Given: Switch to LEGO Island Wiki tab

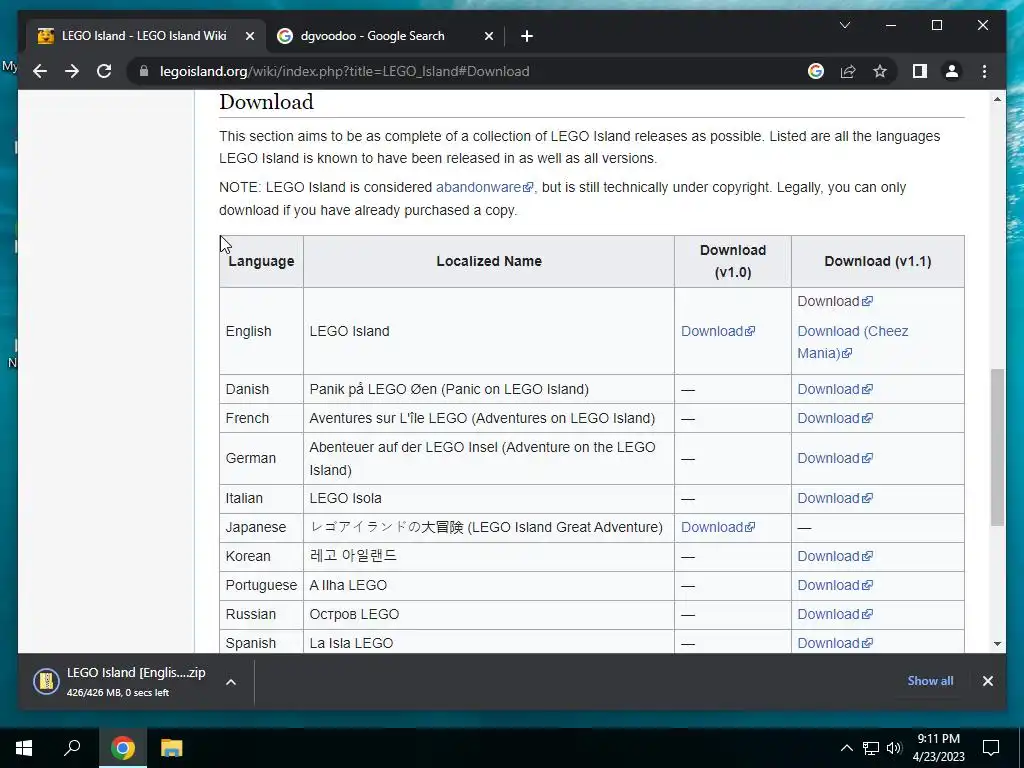Looking at the screenshot, I should pyautogui.click(x=145, y=36).
